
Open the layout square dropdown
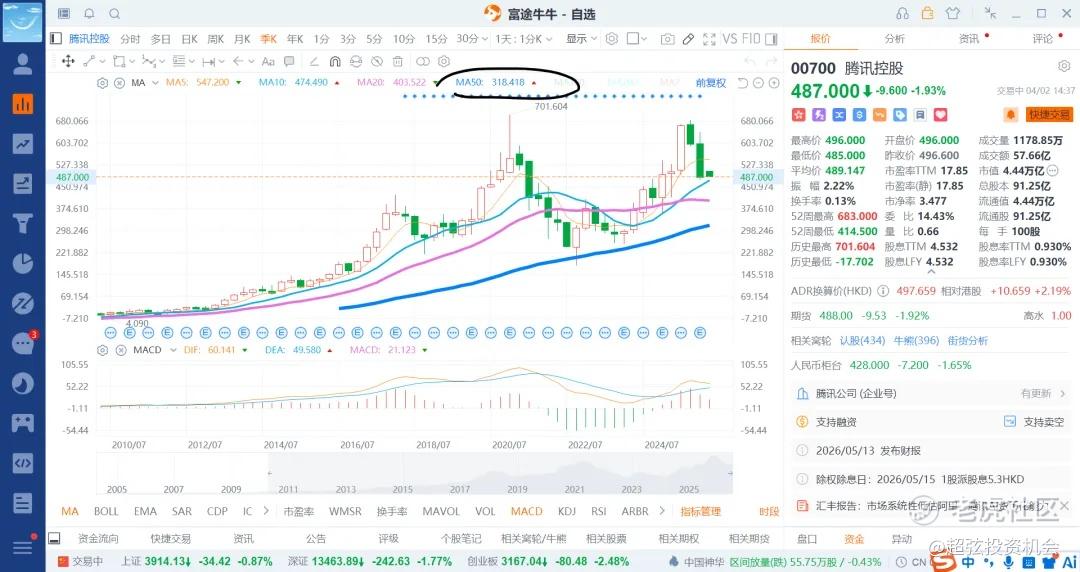(x=637, y=39)
